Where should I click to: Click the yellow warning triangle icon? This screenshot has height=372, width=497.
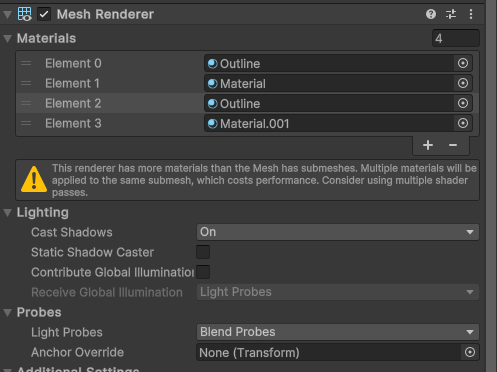point(34,179)
